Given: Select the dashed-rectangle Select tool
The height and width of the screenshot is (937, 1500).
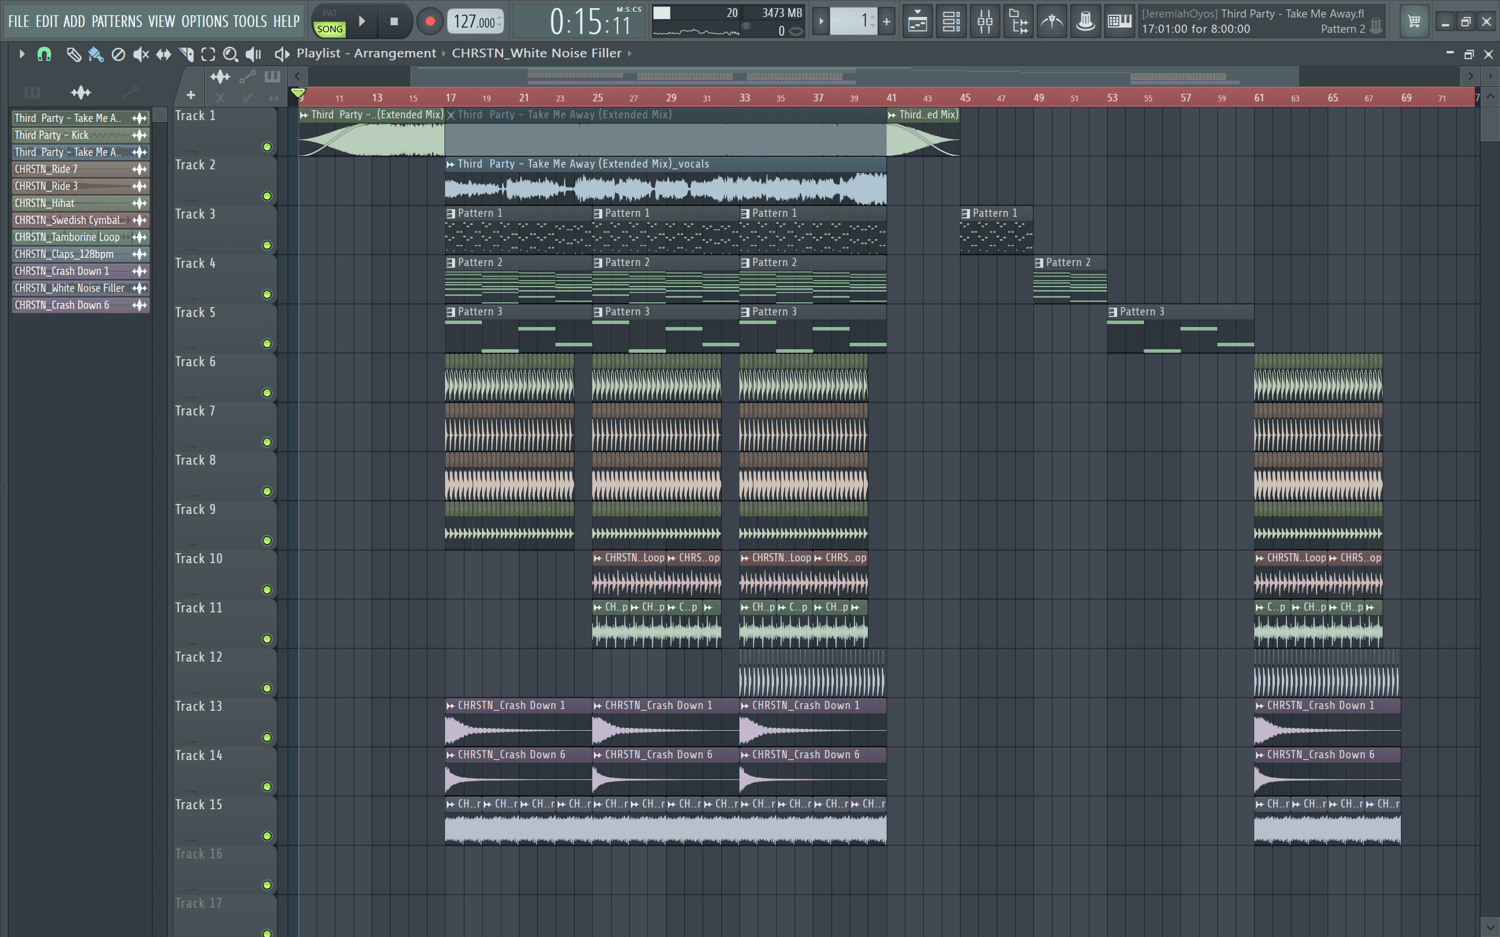Looking at the screenshot, I should click(208, 54).
